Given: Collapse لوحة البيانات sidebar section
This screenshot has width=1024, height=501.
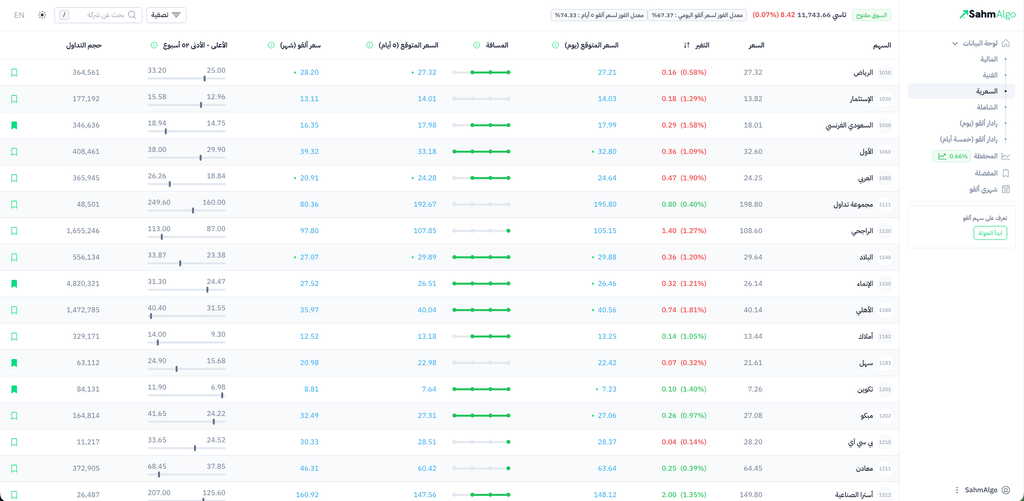Looking at the screenshot, I should (955, 44).
